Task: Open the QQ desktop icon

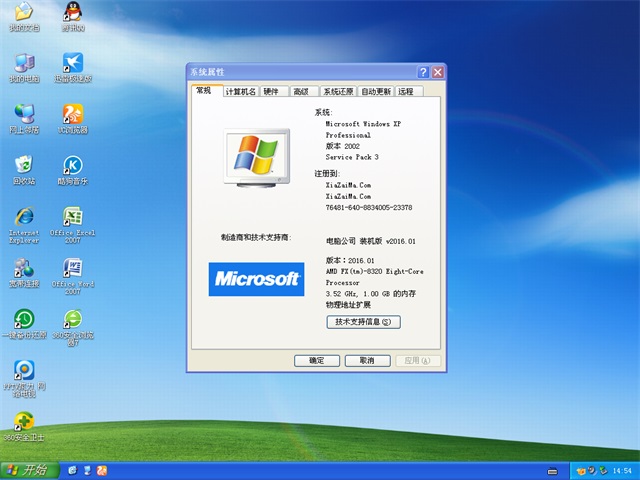Action: (x=72, y=14)
